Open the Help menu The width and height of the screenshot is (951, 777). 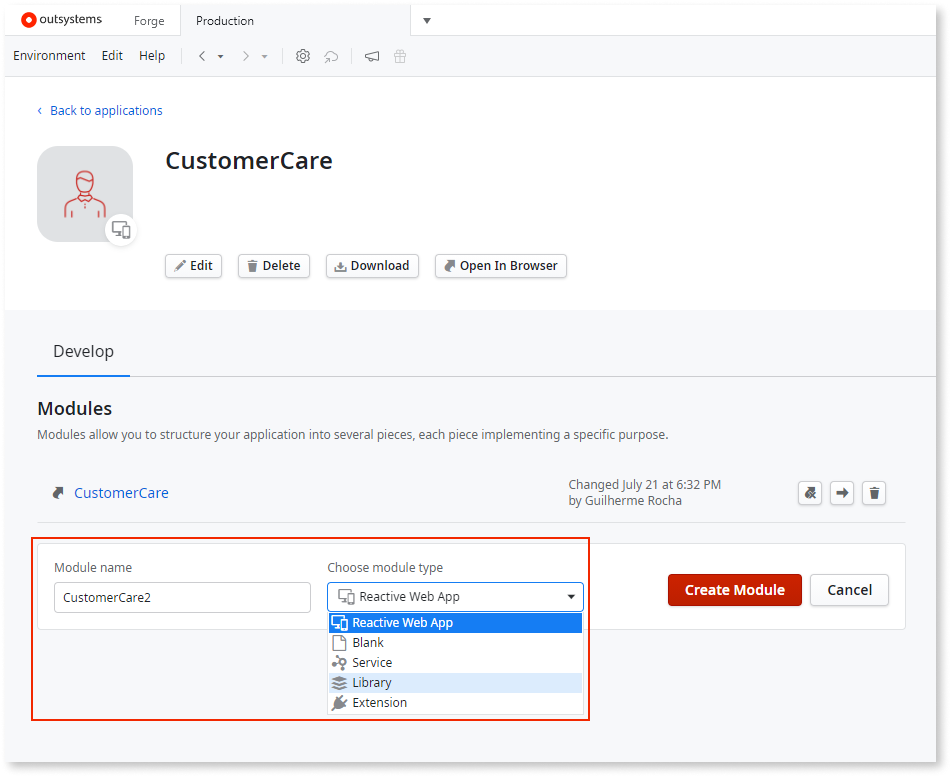(x=152, y=56)
